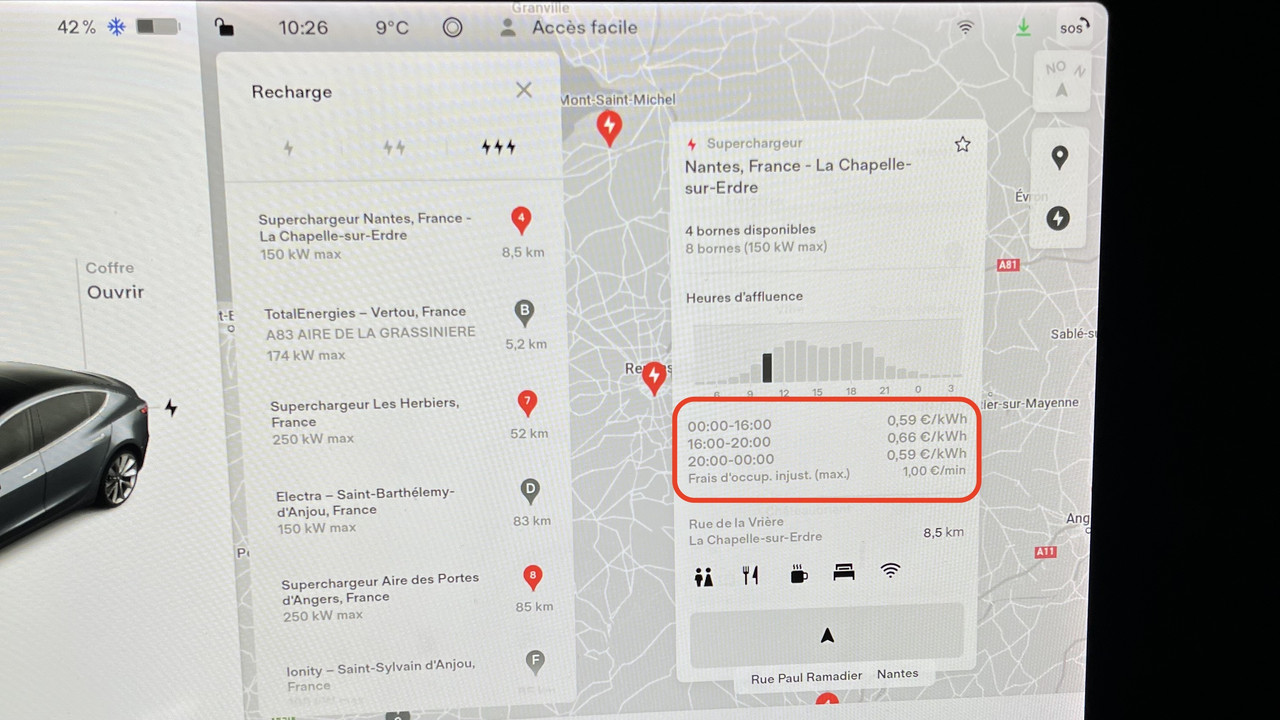
Task: Favorite the Nantes Supercharger with the star
Action: tap(962, 144)
